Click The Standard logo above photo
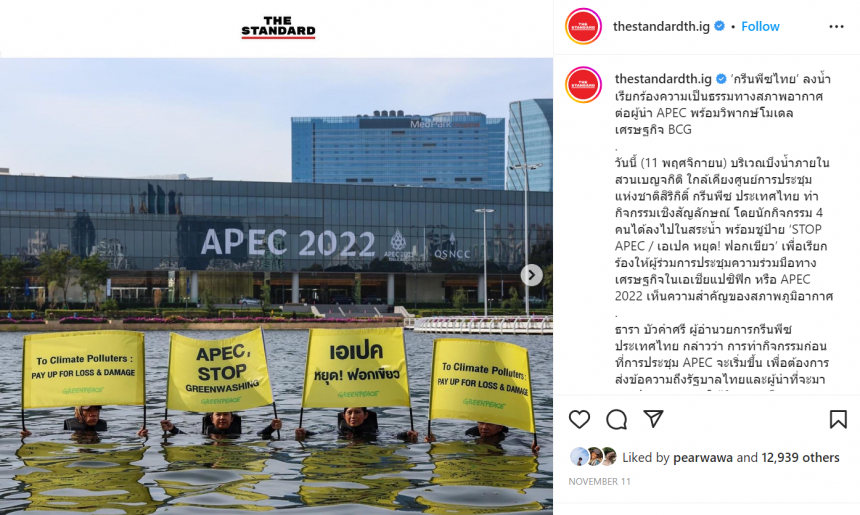 pos(279,27)
